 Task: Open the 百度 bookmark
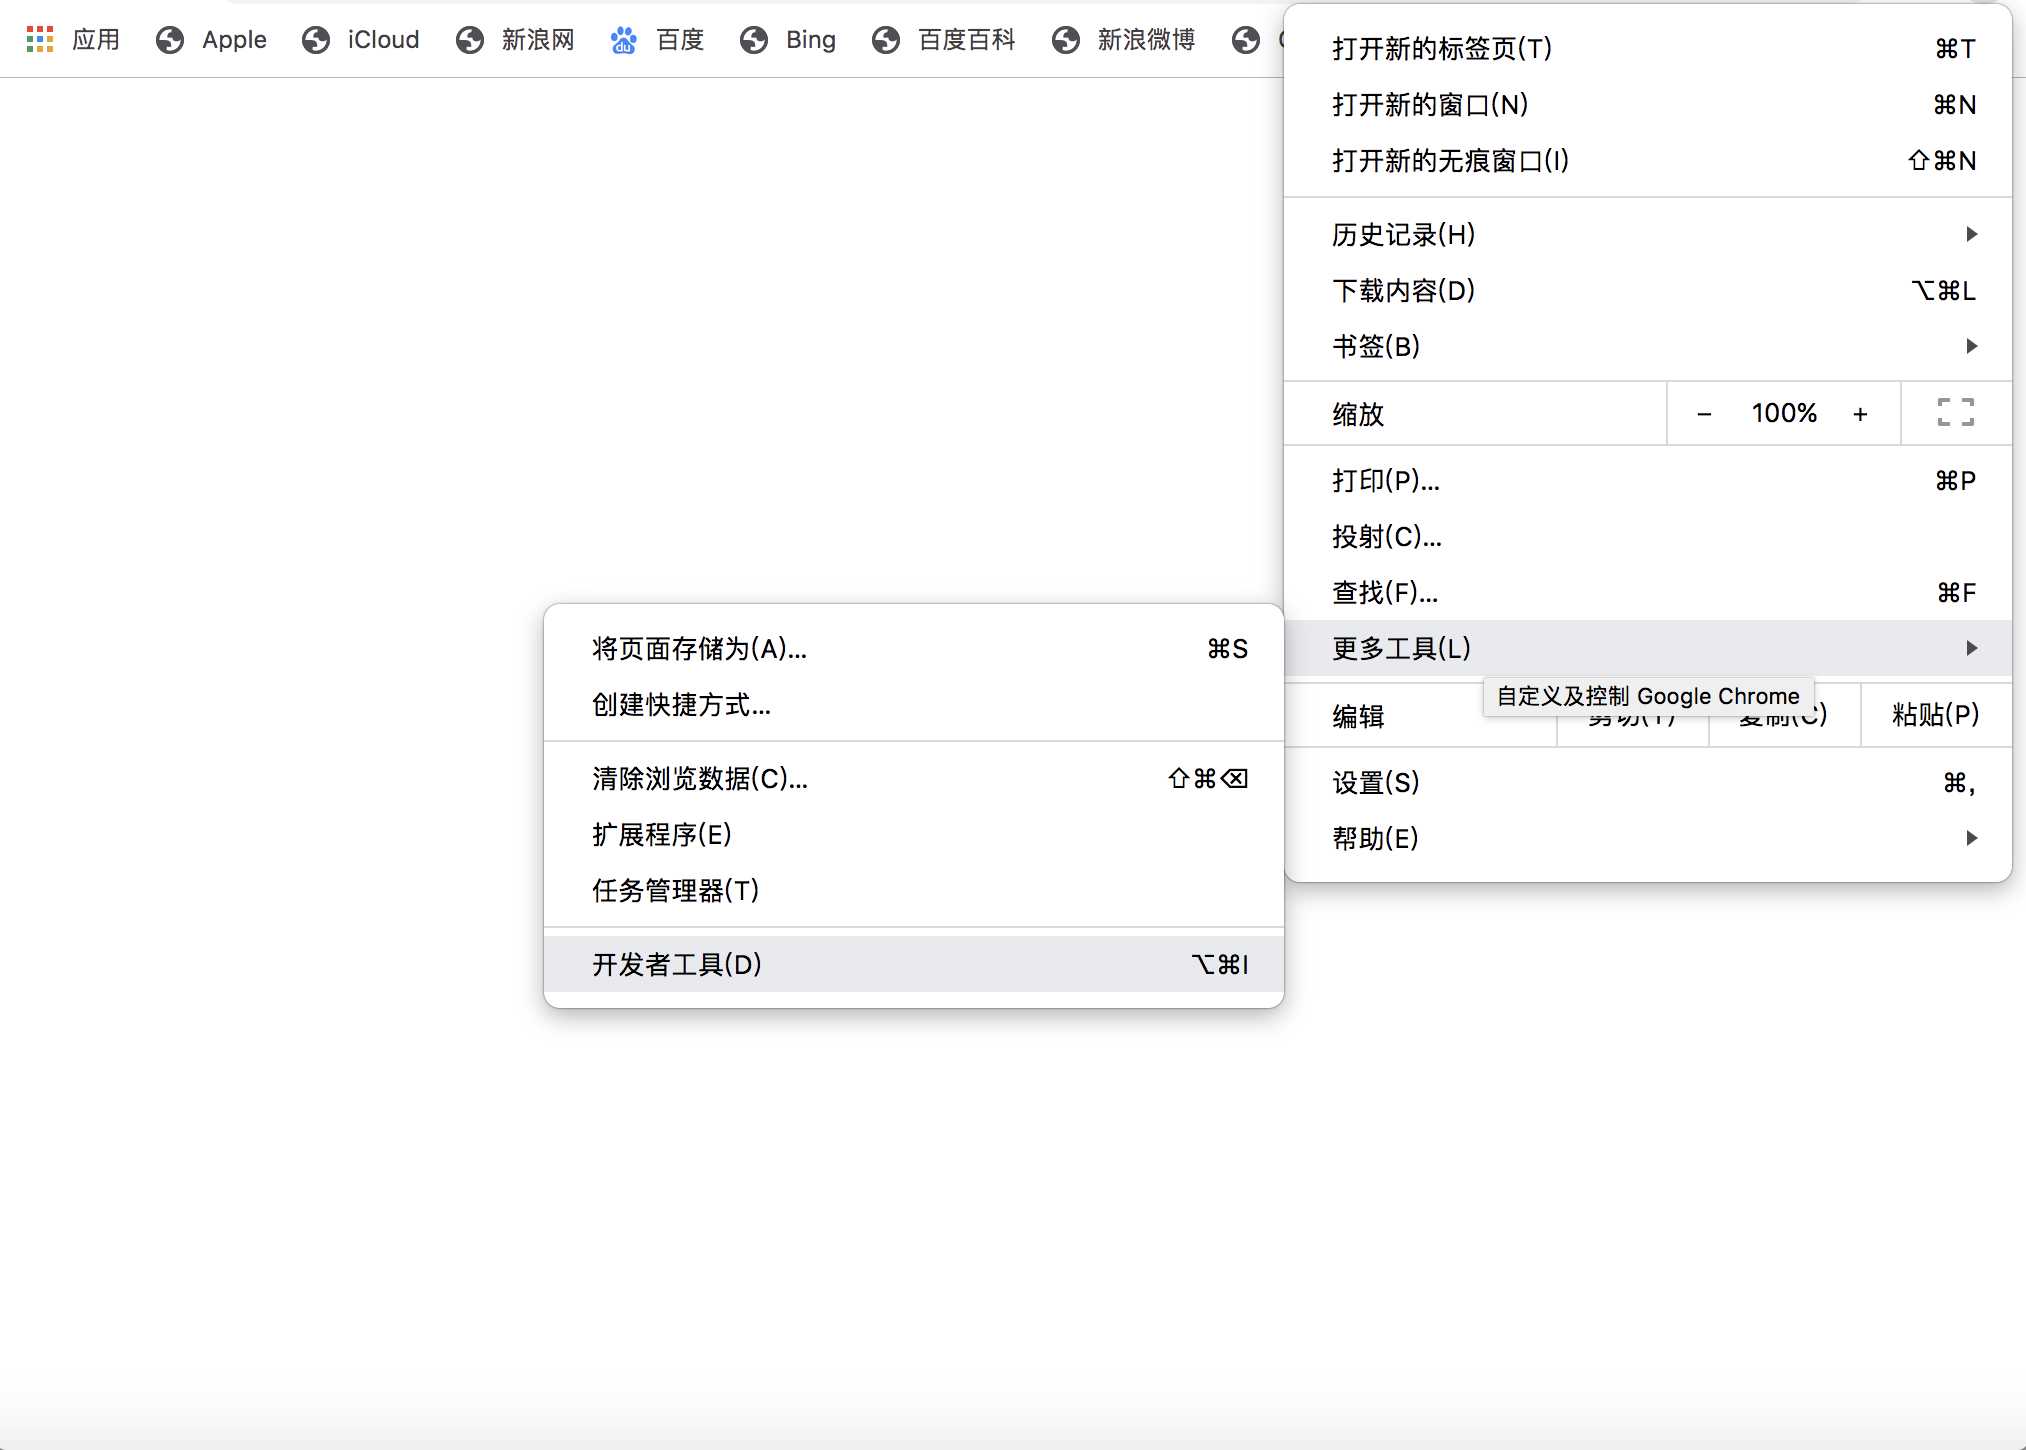pos(678,39)
